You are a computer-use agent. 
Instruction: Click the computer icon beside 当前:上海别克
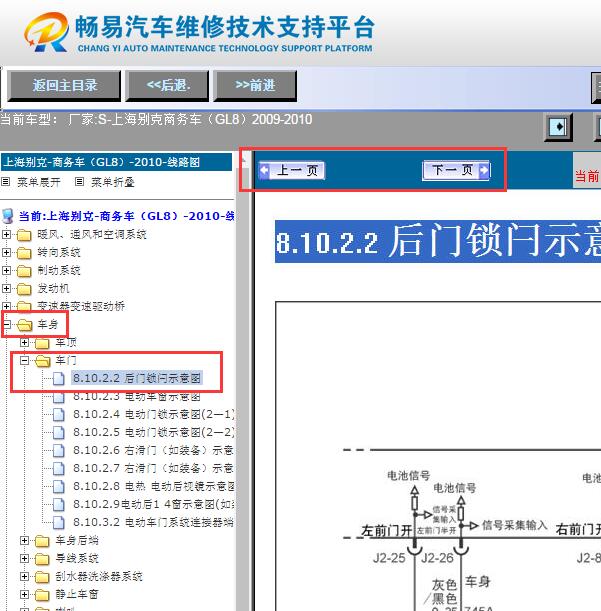coord(7,216)
